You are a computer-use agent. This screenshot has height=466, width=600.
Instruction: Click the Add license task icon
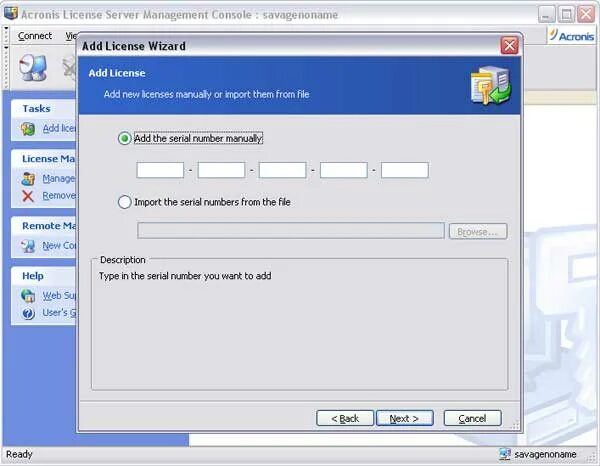pos(28,129)
